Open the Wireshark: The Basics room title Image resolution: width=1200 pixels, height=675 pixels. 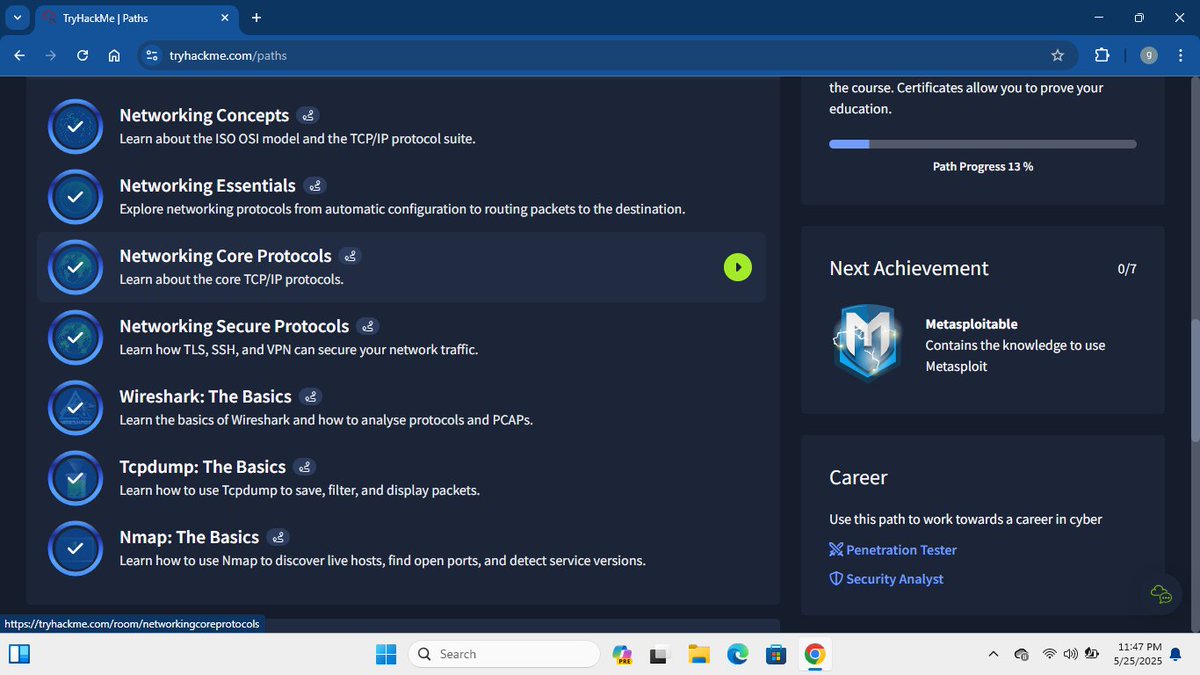205,397
